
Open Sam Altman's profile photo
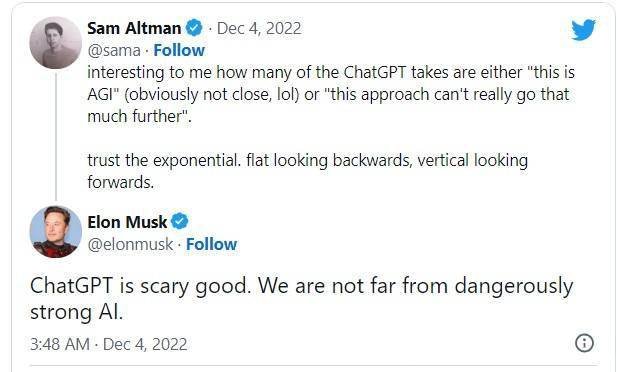(x=56, y=43)
